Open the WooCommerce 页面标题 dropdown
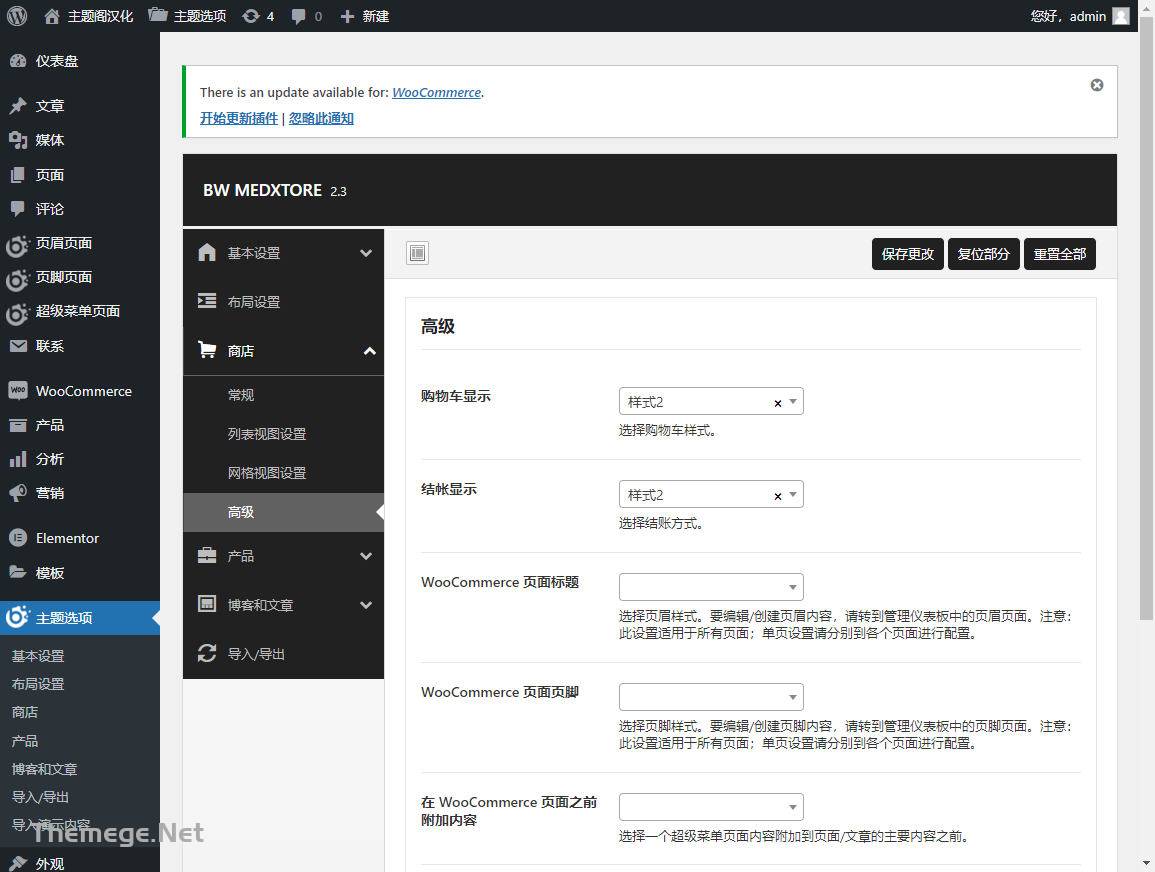Image resolution: width=1155 pixels, height=872 pixels. (x=712, y=587)
